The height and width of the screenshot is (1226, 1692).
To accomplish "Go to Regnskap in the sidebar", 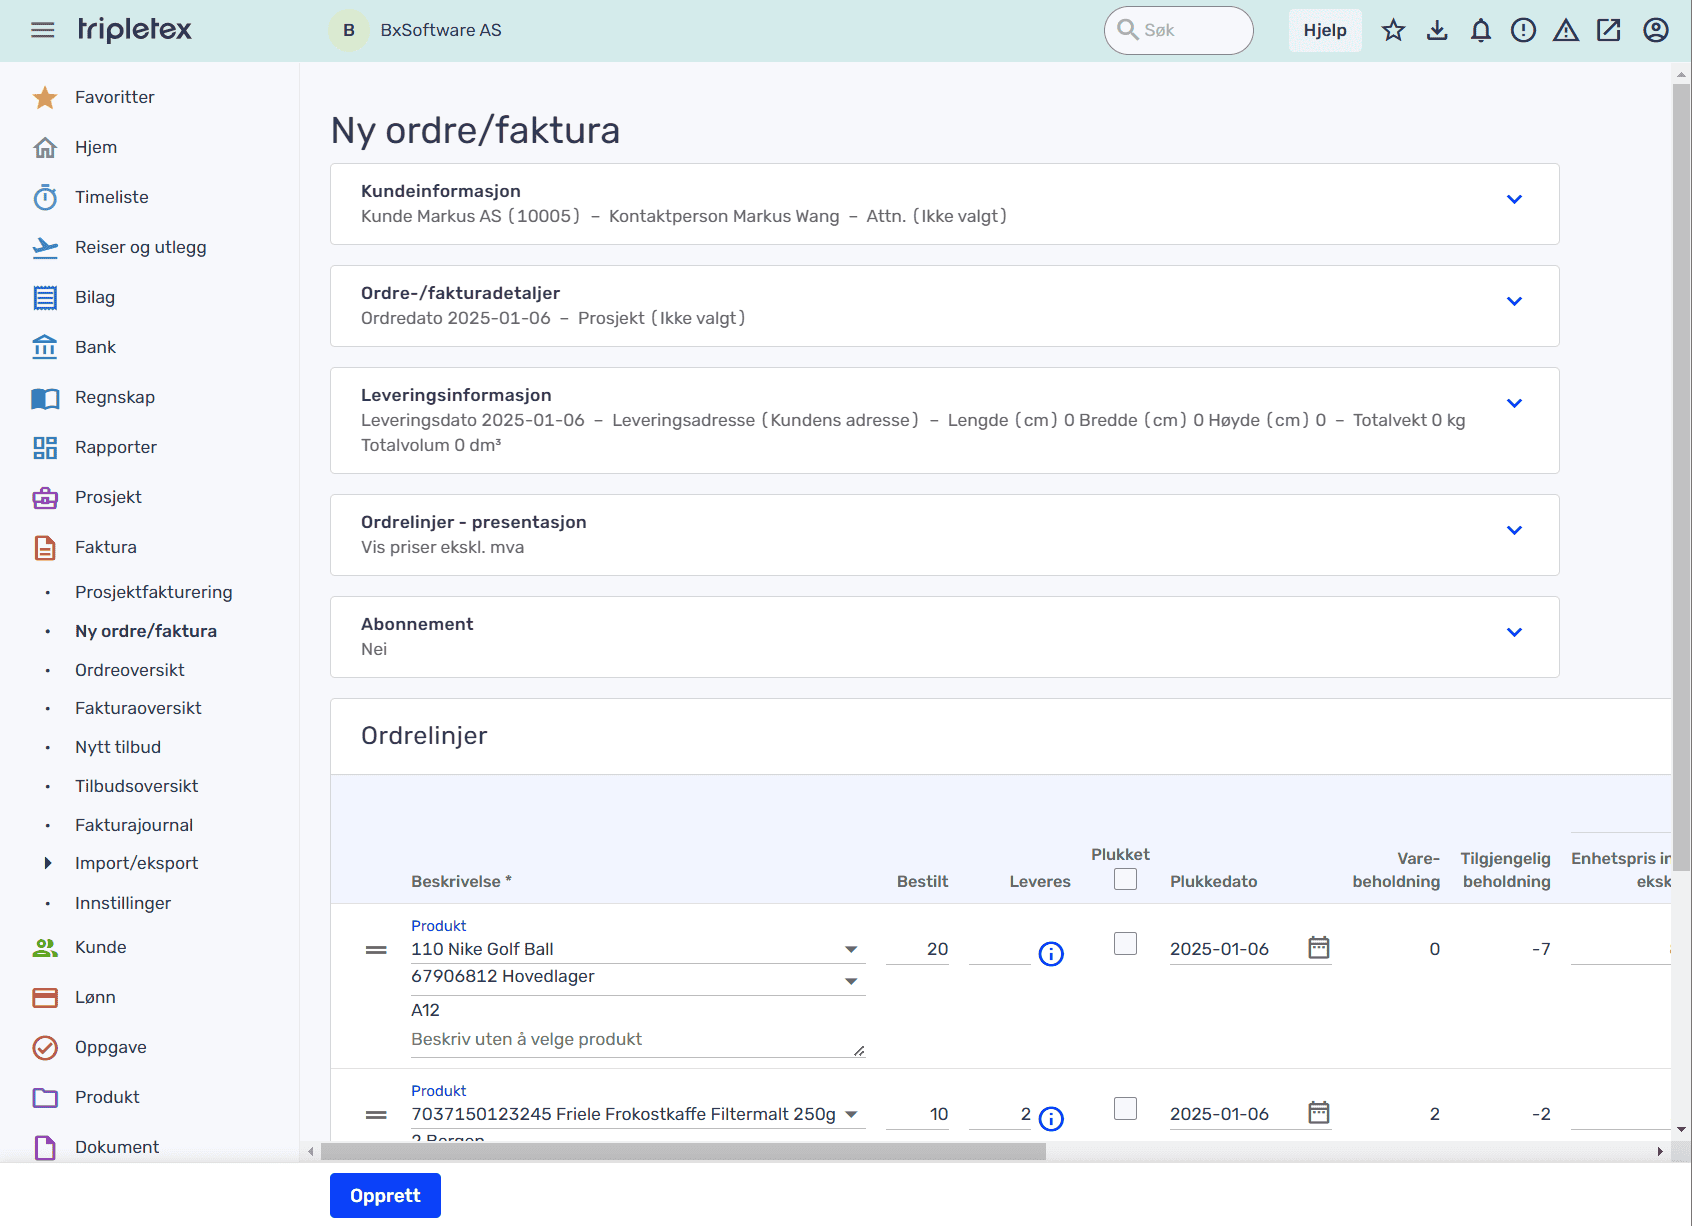I will pyautogui.click(x=115, y=397).
